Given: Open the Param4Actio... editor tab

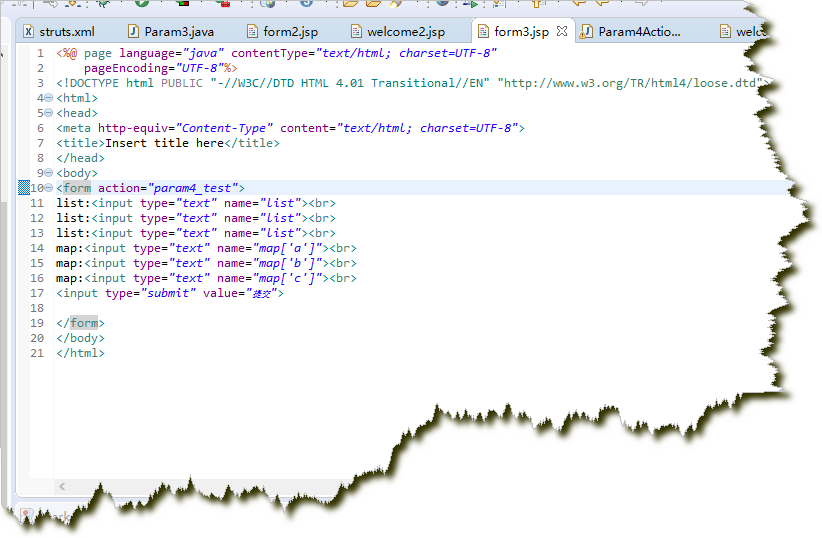Looking at the screenshot, I should (631, 31).
